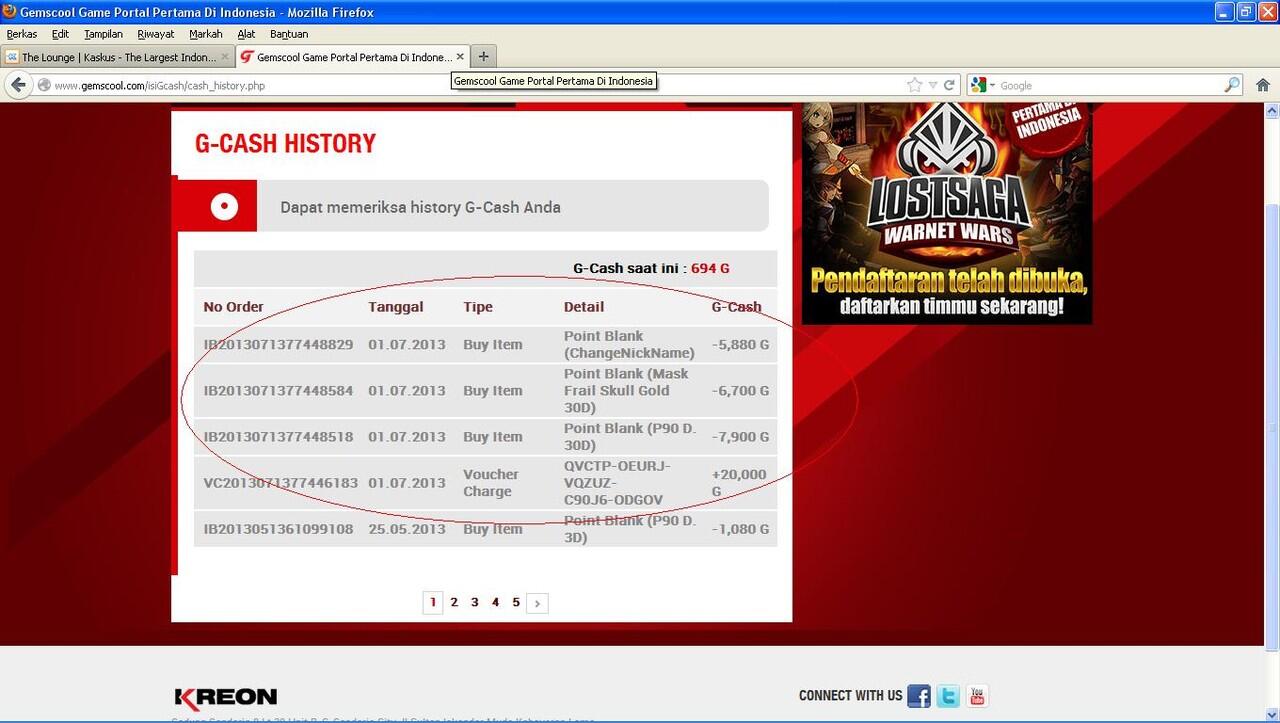Close the Gemscool tab
The image size is (1280, 723).
pos(460,57)
